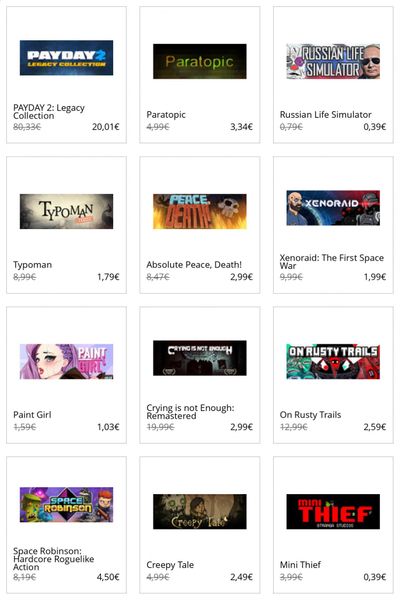400x600 pixels.
Task: Open the Xenoraid banner thumbnail
Action: coord(333,208)
